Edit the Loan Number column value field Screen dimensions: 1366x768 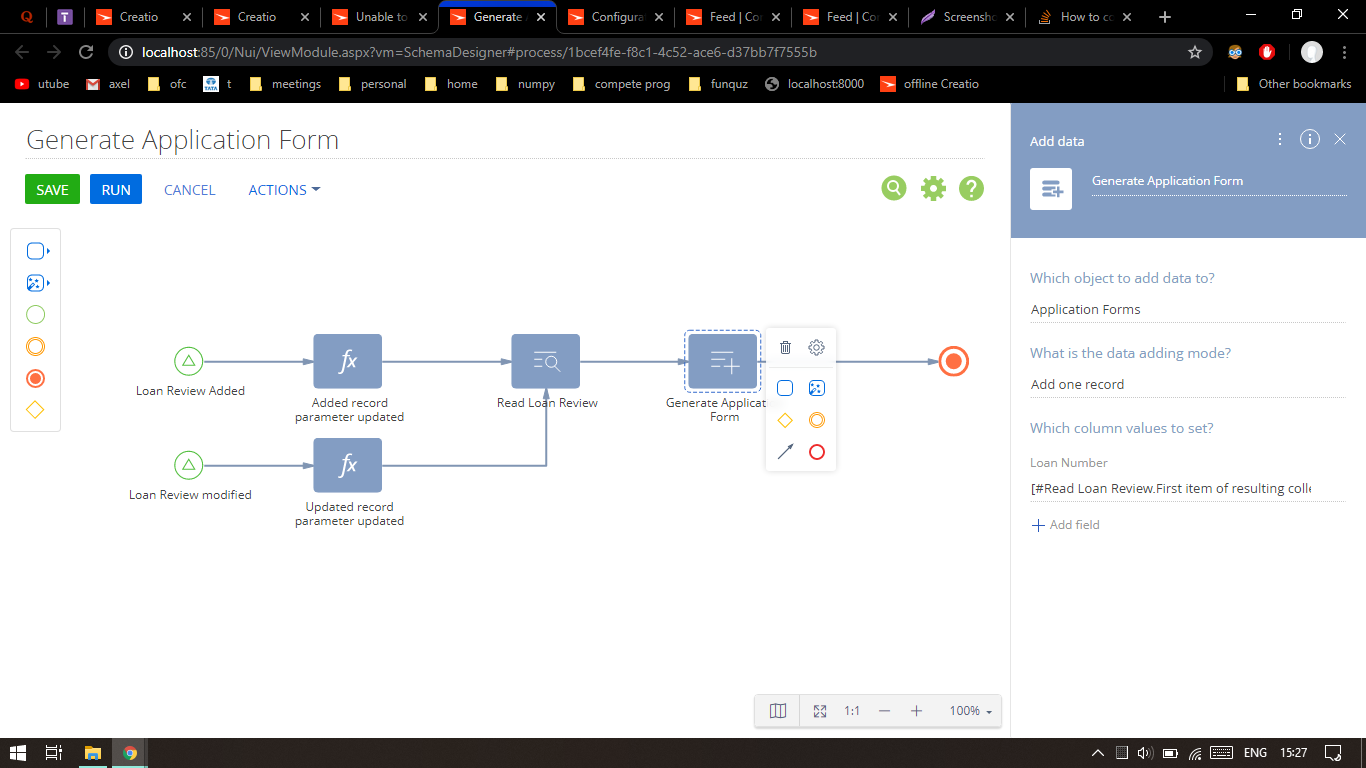pyautogui.click(x=1187, y=489)
